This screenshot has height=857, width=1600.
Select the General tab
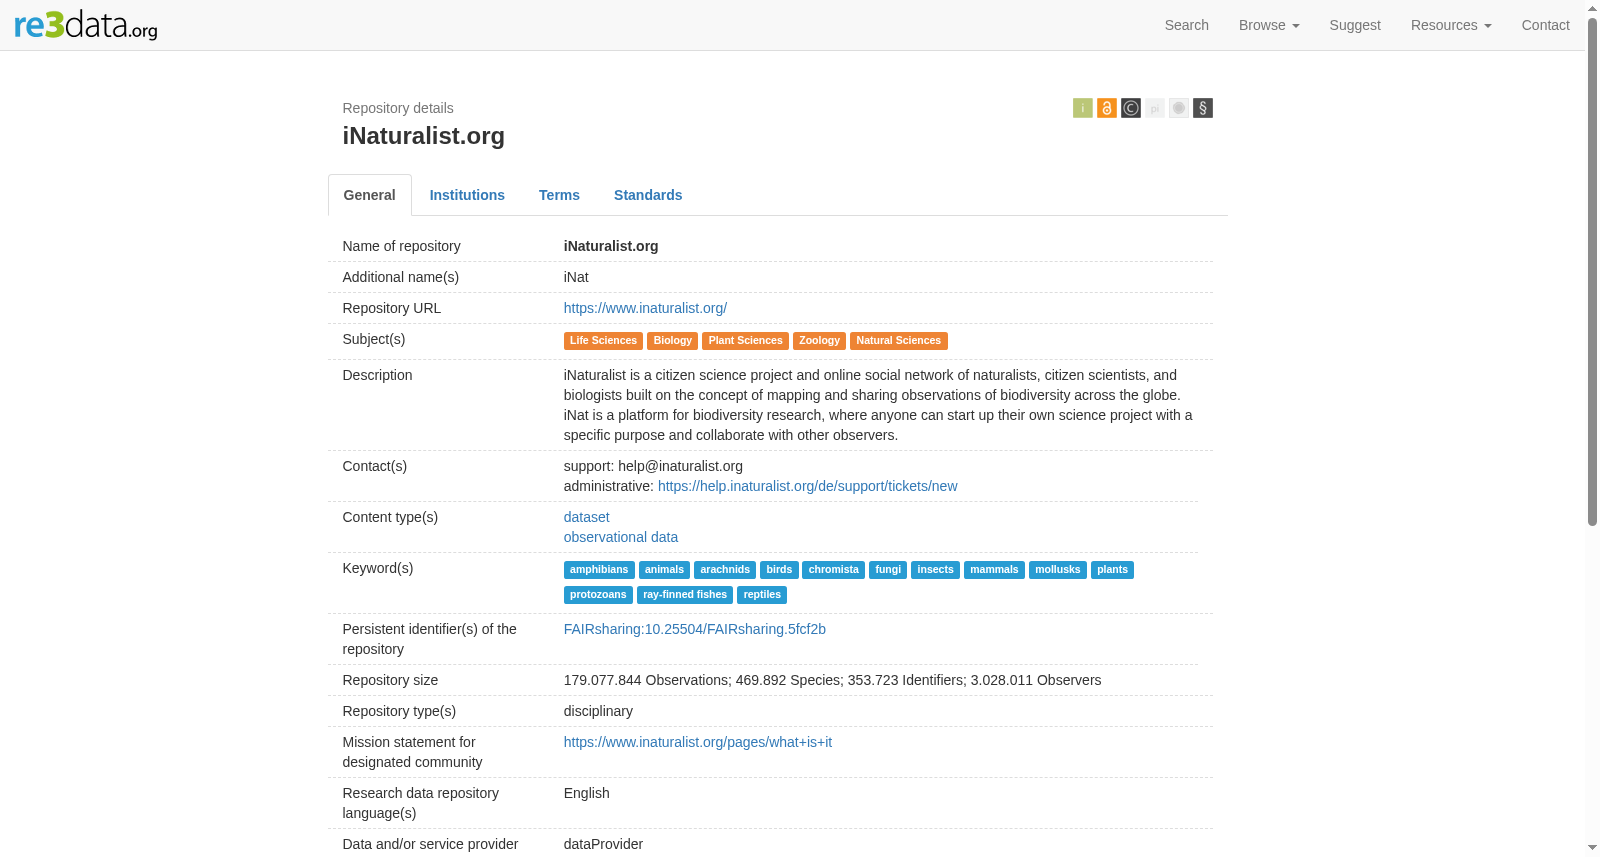click(370, 195)
